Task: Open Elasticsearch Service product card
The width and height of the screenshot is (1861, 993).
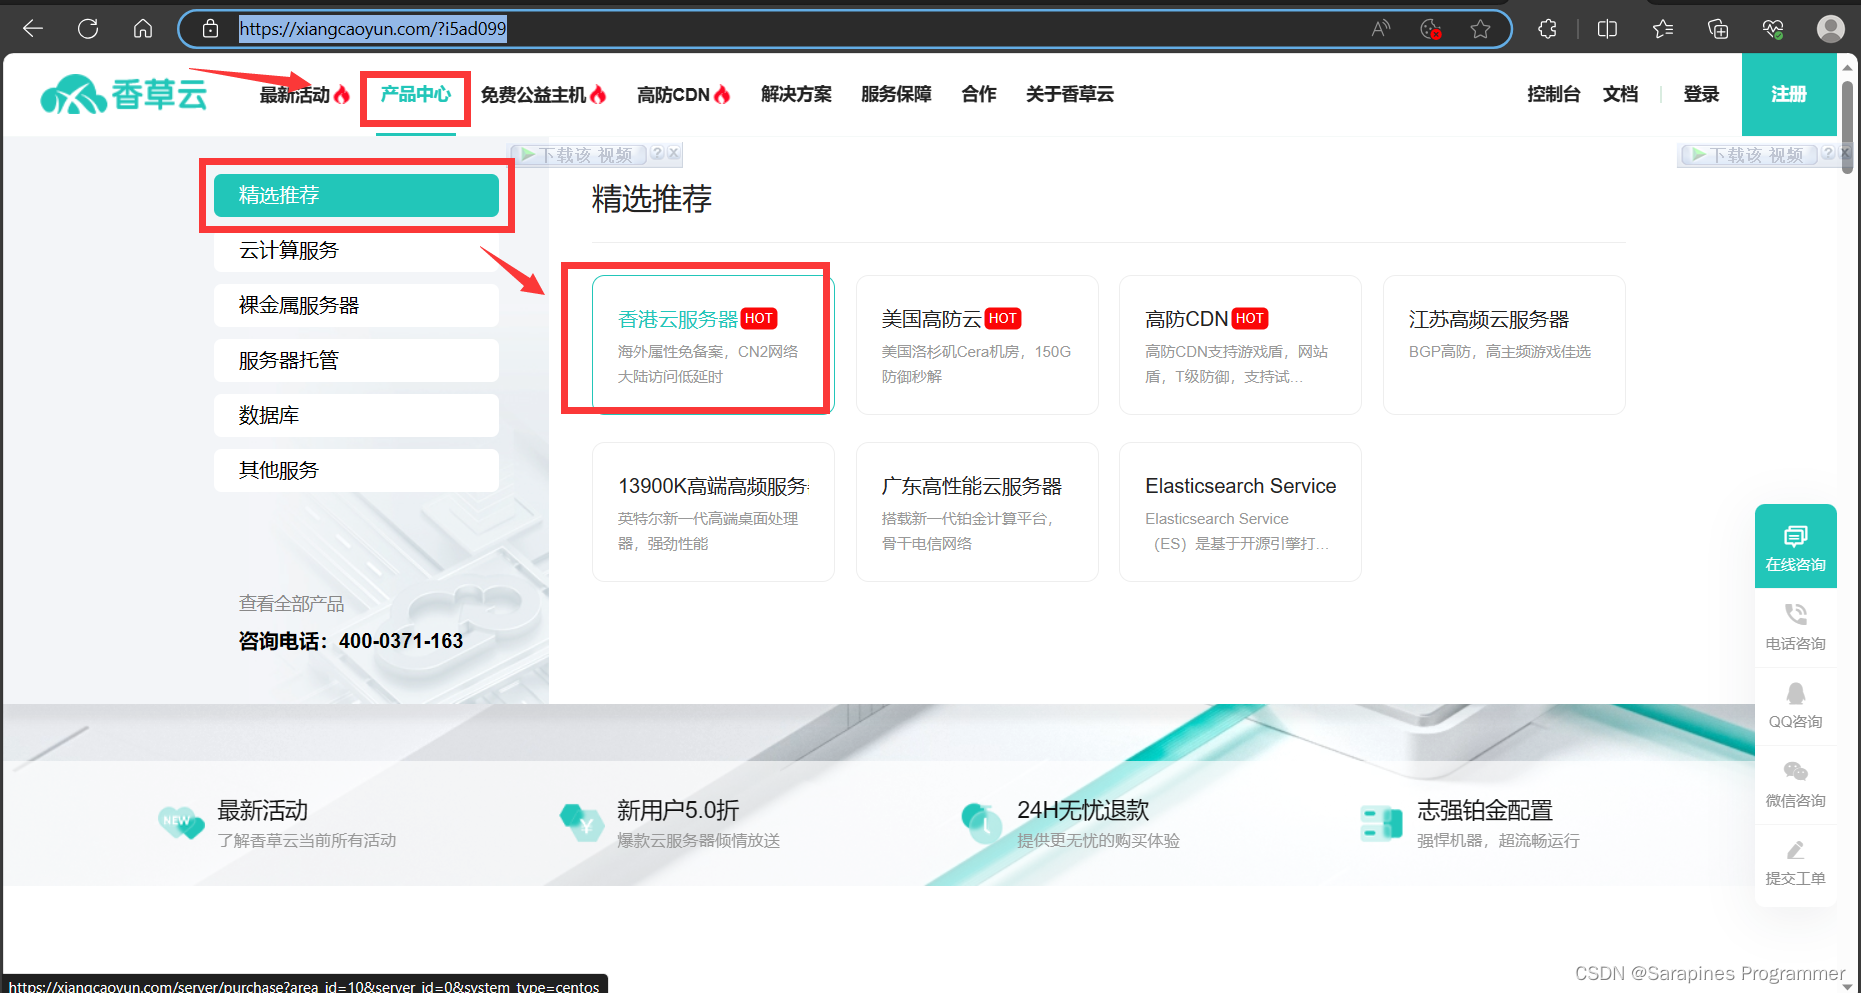Action: click(1240, 512)
